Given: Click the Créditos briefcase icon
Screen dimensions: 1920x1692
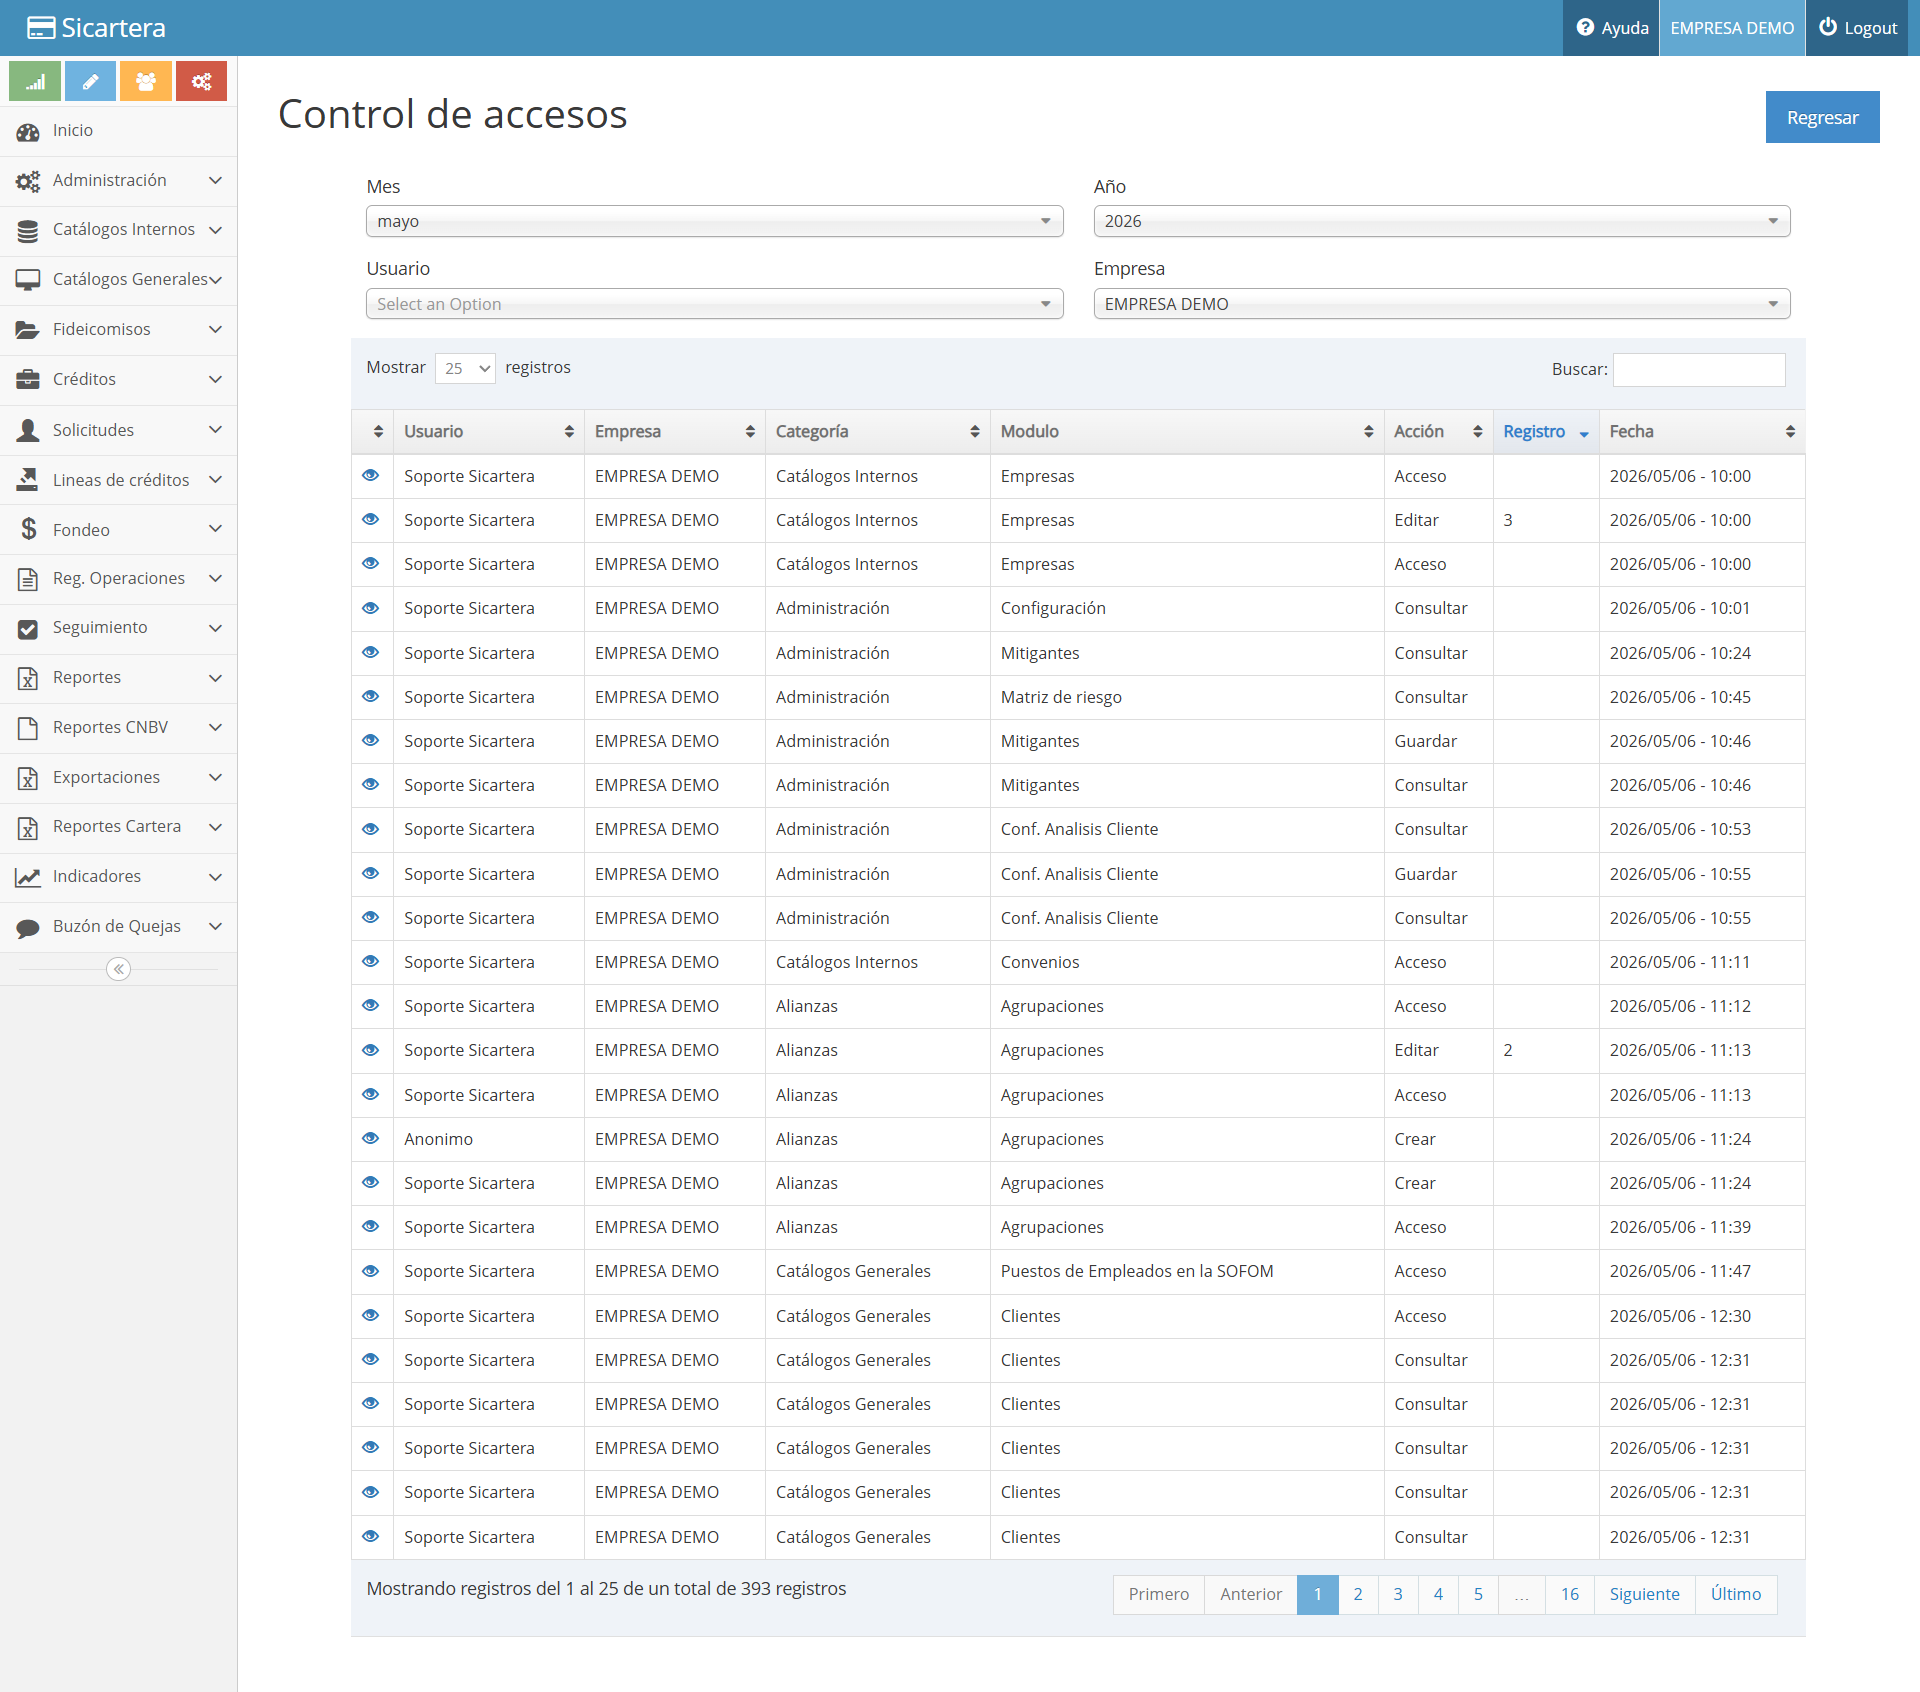Looking at the screenshot, I should click(x=28, y=380).
